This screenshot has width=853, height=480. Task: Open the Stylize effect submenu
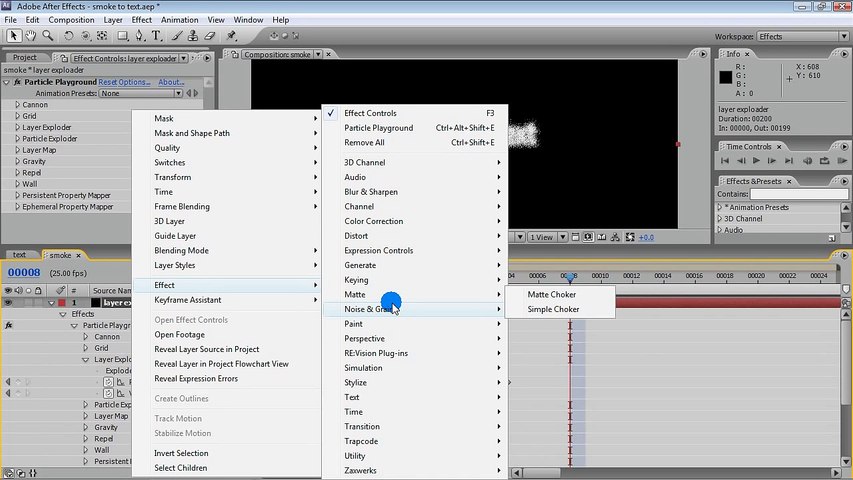click(x=415, y=383)
